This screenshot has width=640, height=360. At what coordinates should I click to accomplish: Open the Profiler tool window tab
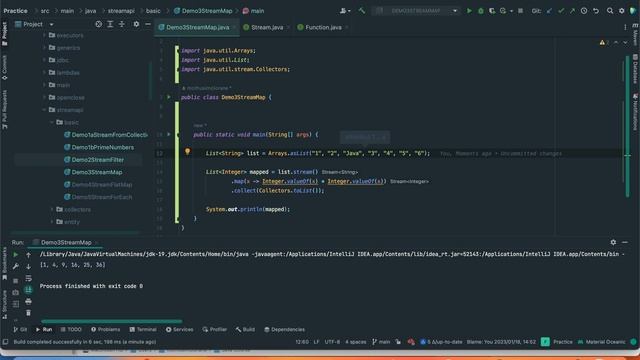click(215, 329)
